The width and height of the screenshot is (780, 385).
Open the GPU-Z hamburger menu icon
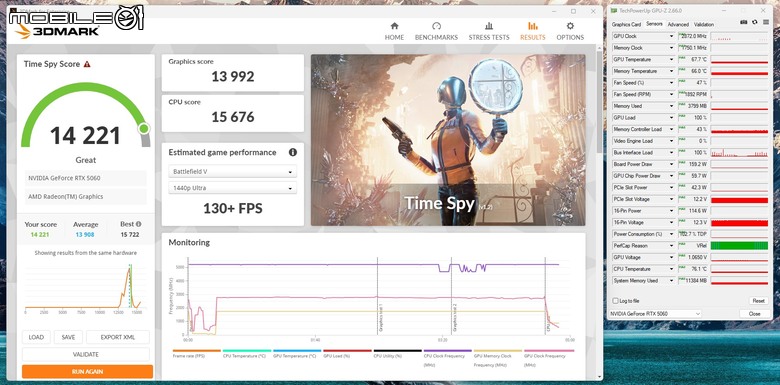(x=765, y=22)
